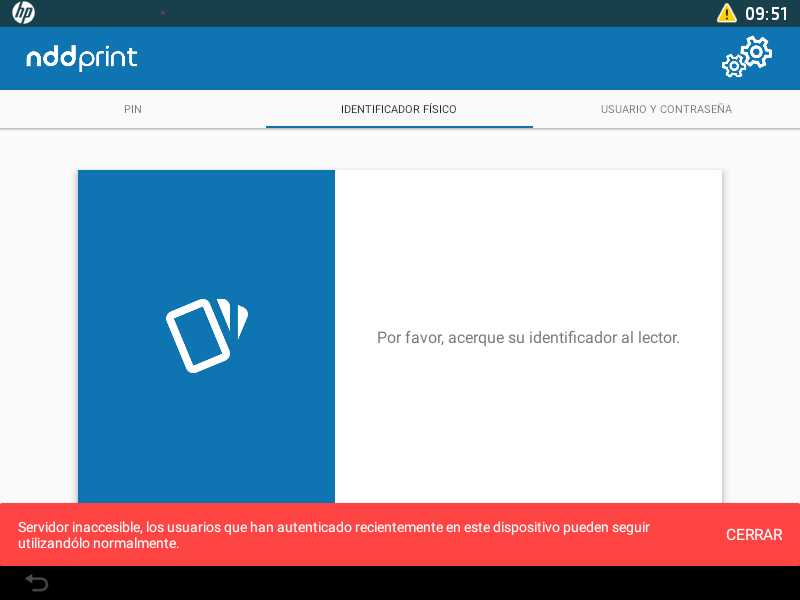The image size is (800, 600).
Task: Select the Identificador Físico tab
Action: pyautogui.click(x=399, y=109)
